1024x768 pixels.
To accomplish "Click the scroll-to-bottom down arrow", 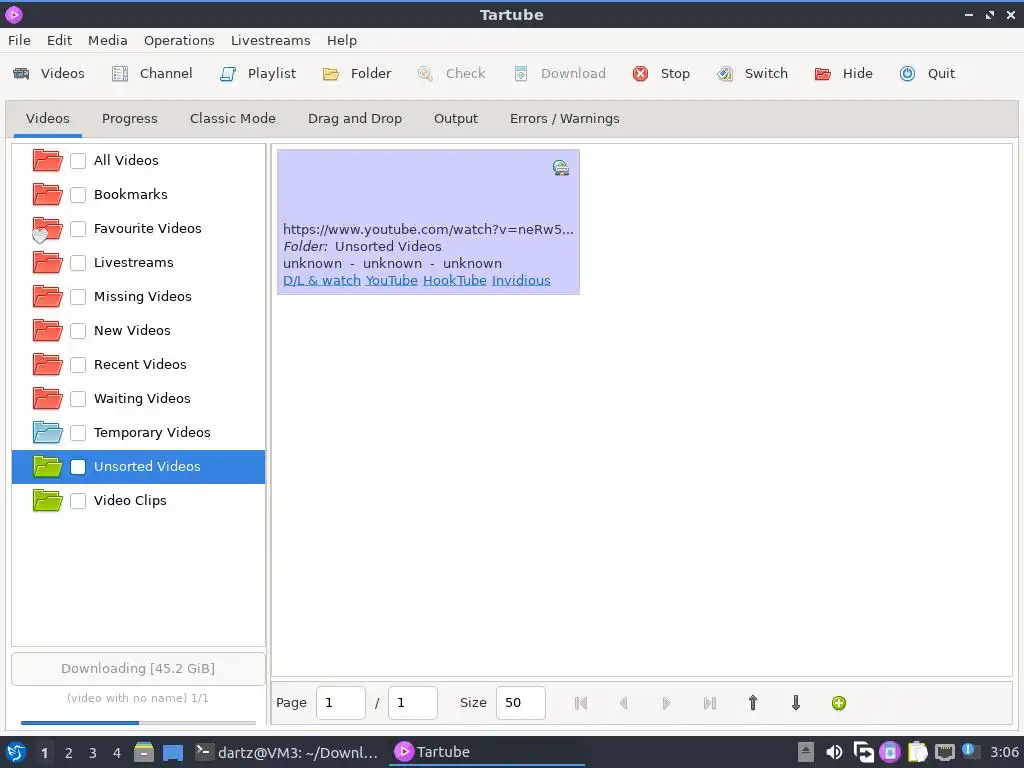I will (x=795, y=703).
